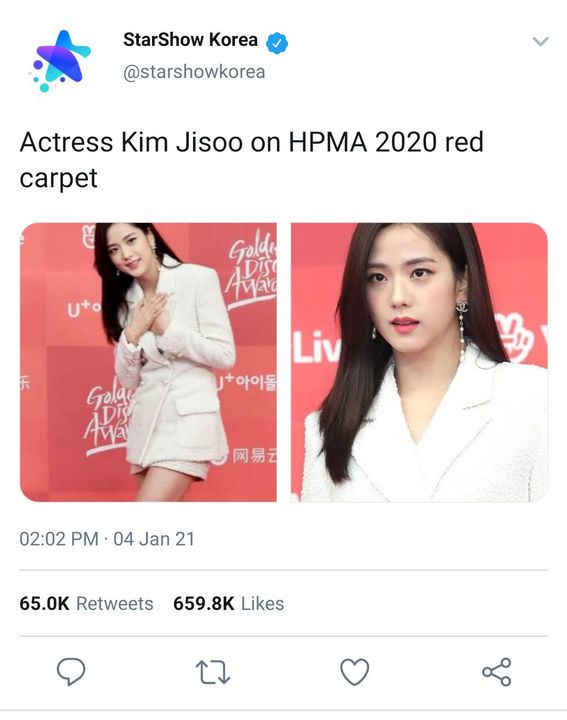Expand tweet options chevron at top right
567x720 pixels.
click(540, 42)
